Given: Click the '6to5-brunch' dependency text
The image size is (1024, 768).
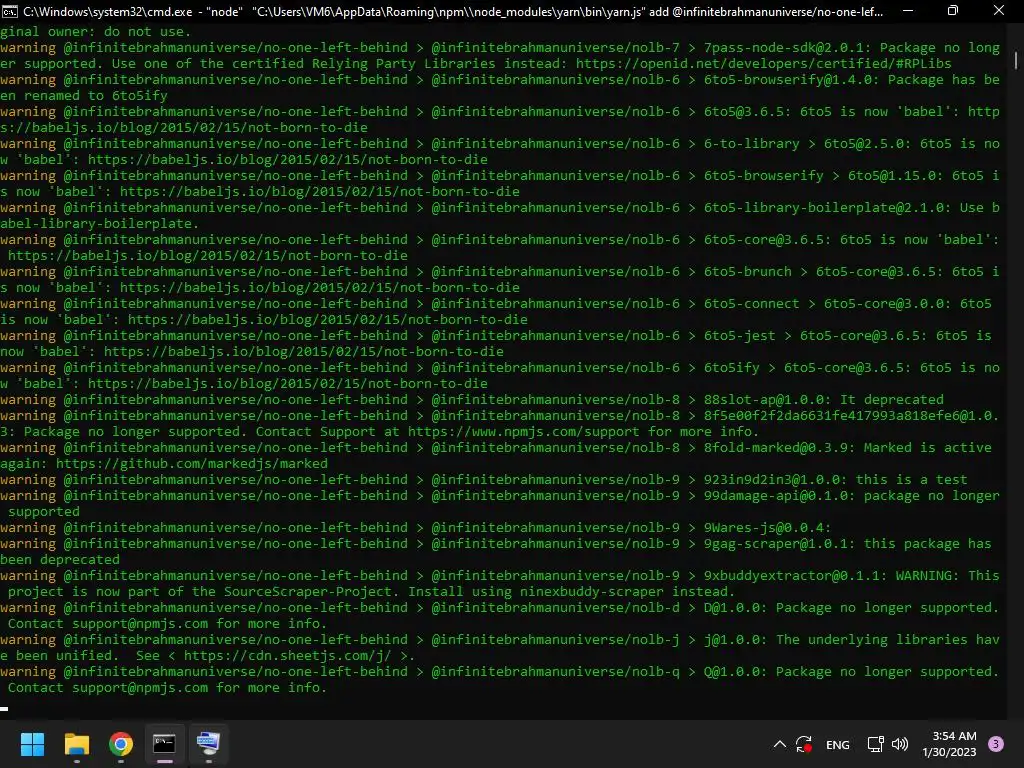Looking at the screenshot, I should coord(748,272).
